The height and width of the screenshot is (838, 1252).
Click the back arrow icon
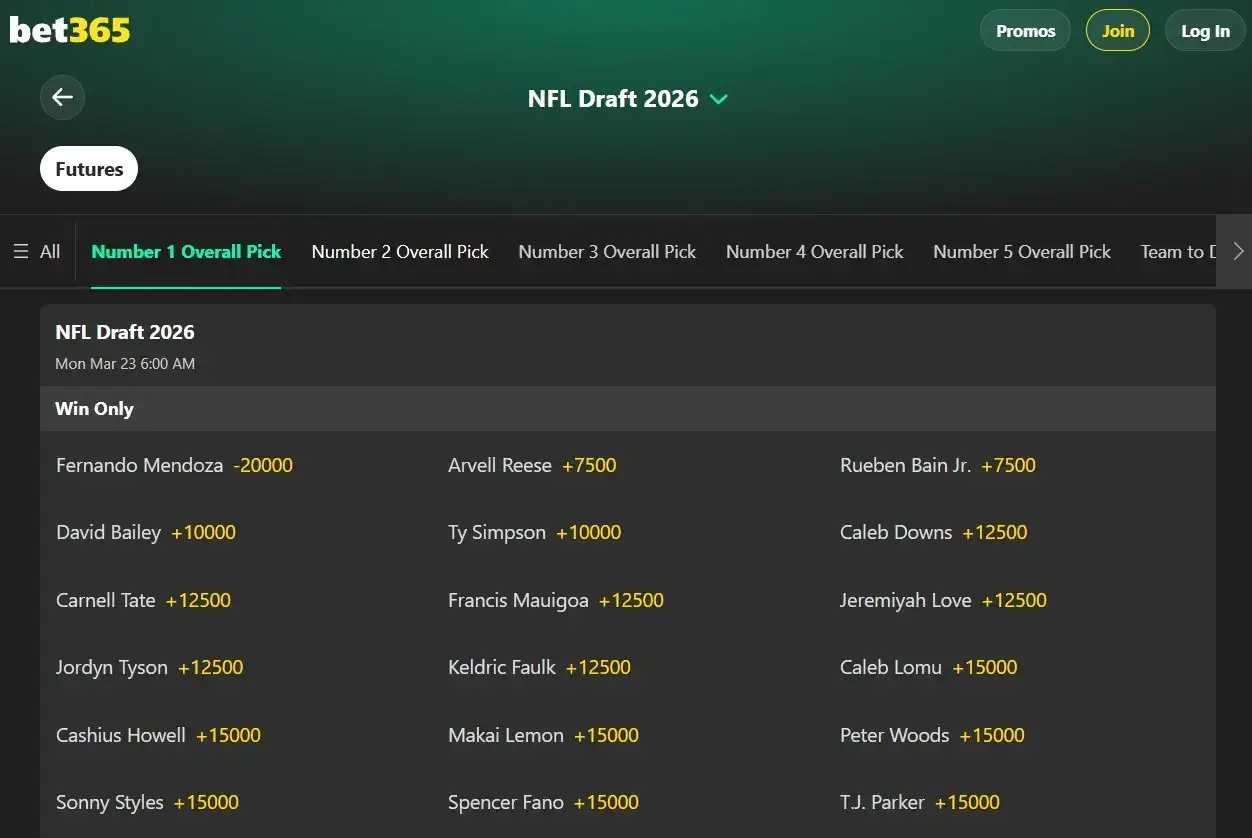62,97
